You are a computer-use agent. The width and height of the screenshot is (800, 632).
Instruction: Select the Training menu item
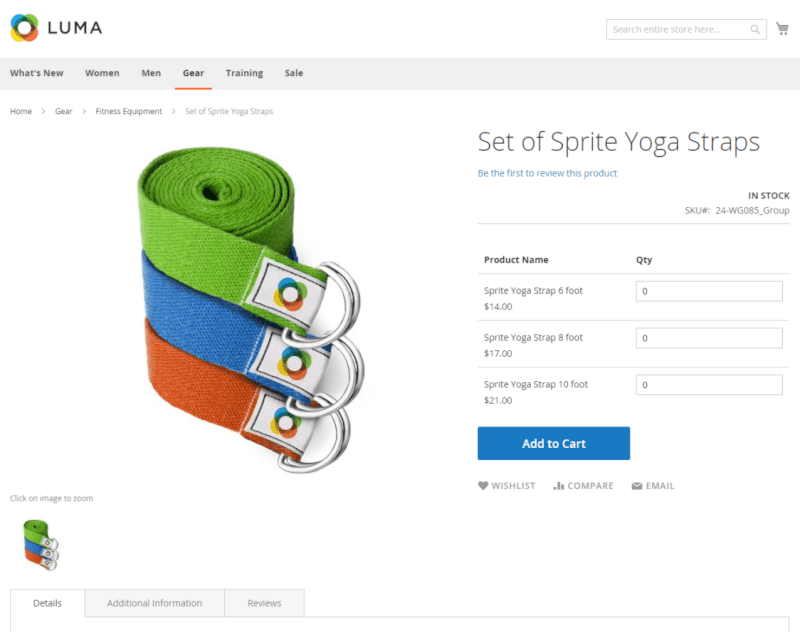tap(245, 73)
